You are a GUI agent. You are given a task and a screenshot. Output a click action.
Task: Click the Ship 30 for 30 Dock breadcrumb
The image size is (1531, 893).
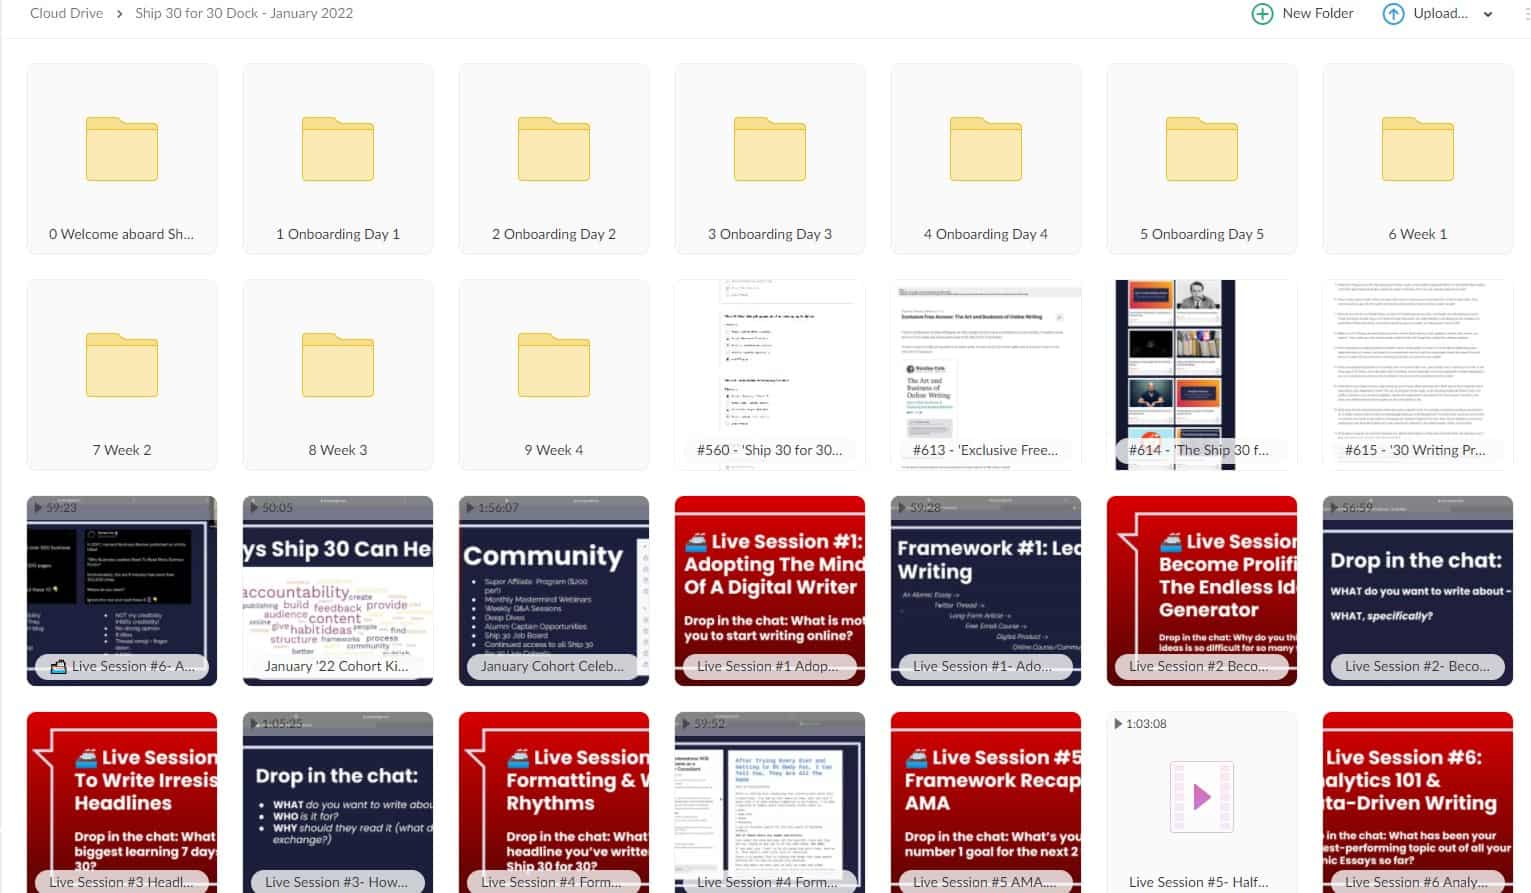coord(244,14)
